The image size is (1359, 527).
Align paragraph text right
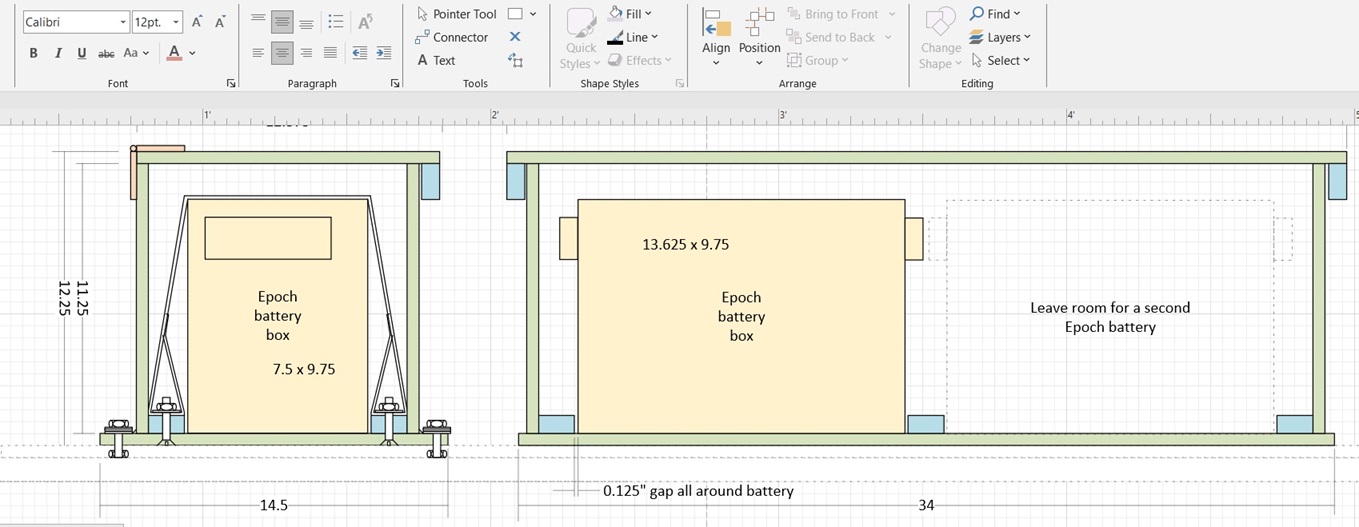pos(306,53)
